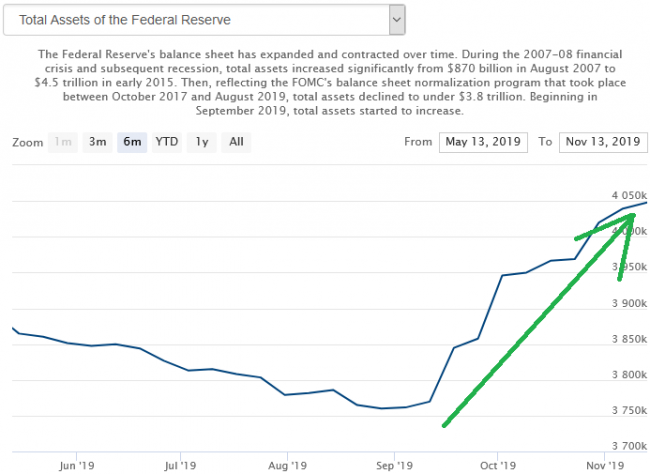The height and width of the screenshot is (474, 650).
Task: Choose the 6m zoom option
Action: pyautogui.click(x=131, y=142)
